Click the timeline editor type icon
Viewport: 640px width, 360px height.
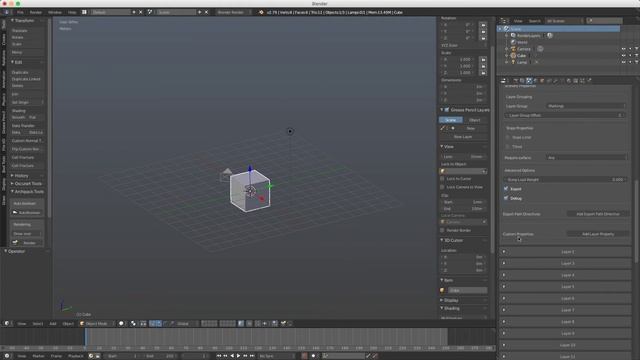coord(7,356)
